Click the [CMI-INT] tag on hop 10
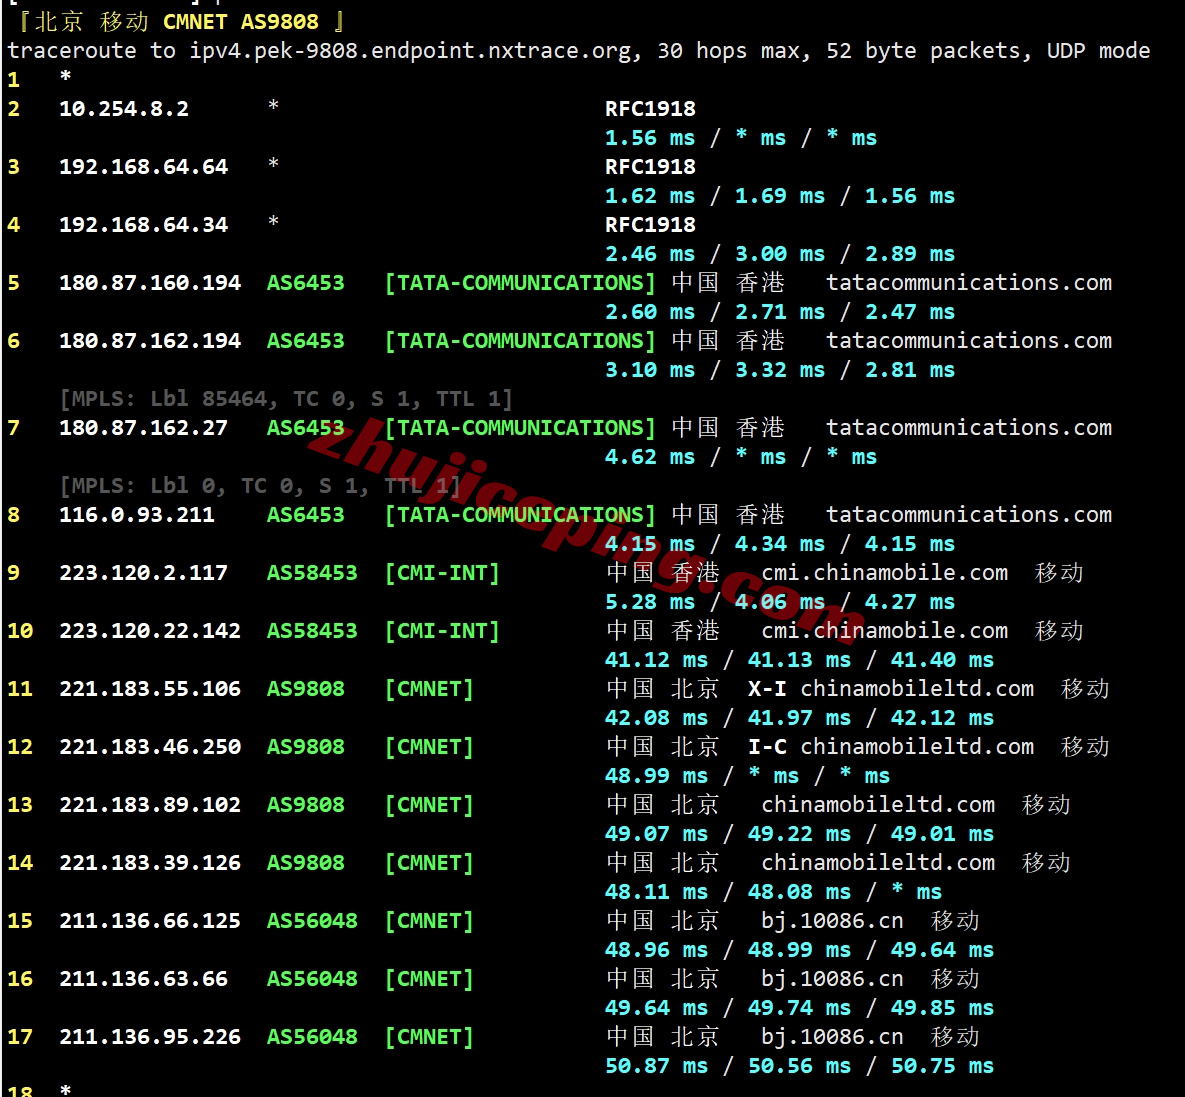Image resolution: width=1185 pixels, height=1097 pixels. point(442,630)
